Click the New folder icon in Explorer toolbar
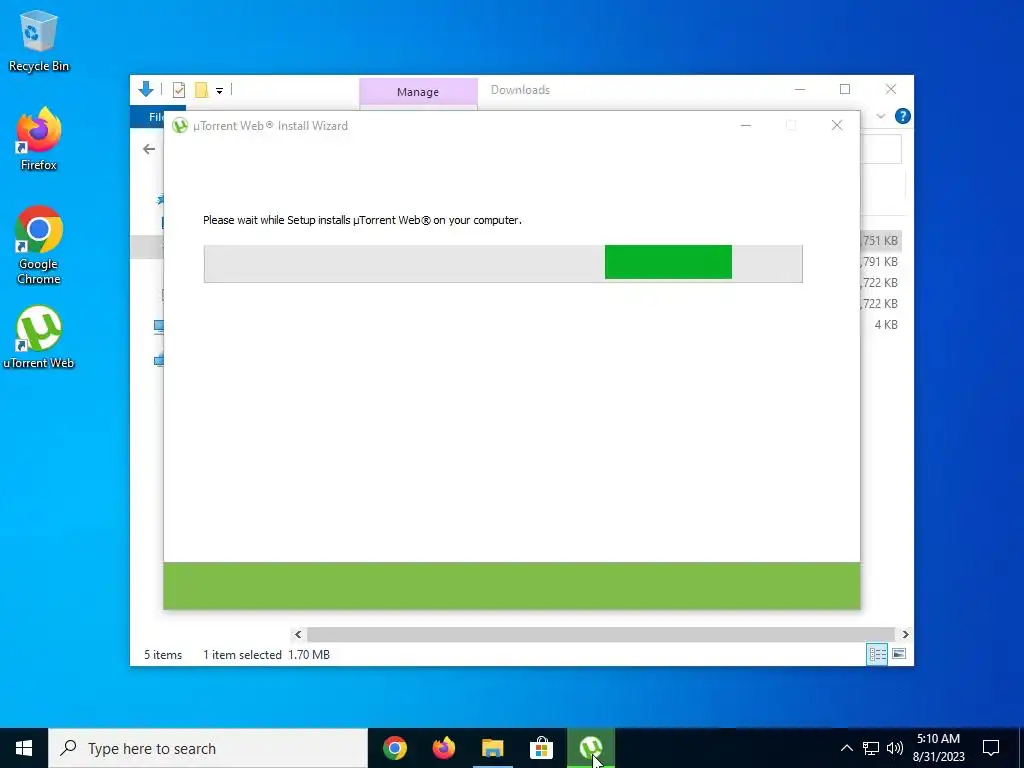The height and width of the screenshot is (768, 1024). click(201, 90)
